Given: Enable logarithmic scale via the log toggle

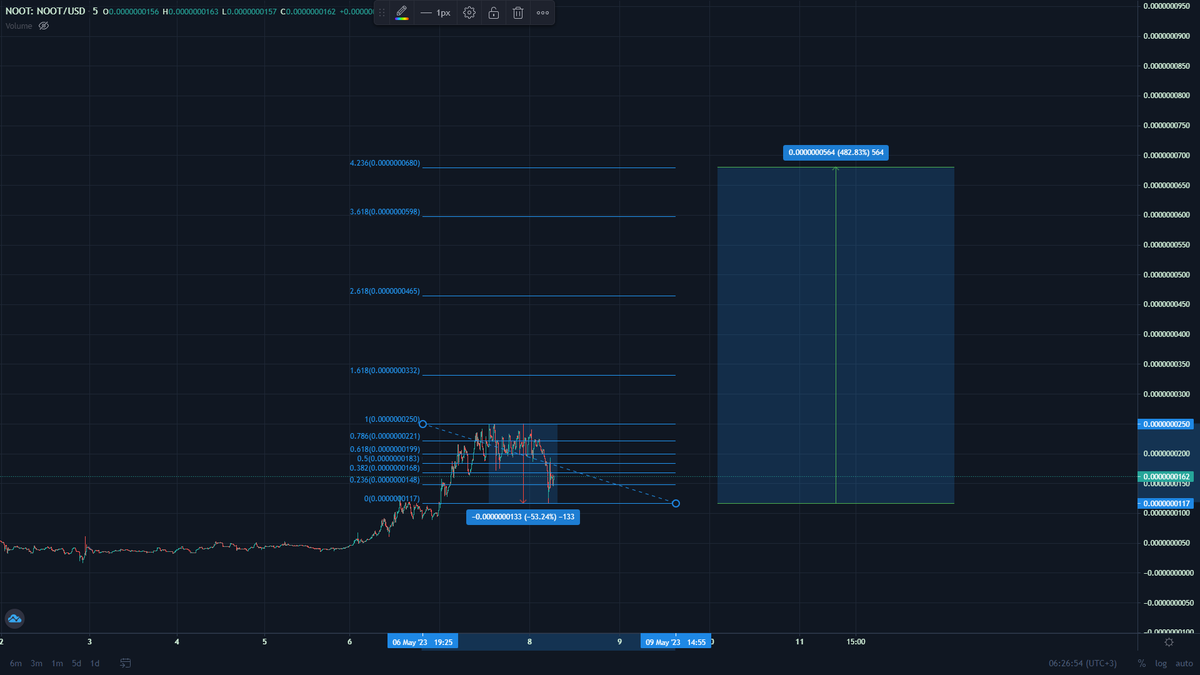Looking at the screenshot, I should click(x=1161, y=663).
